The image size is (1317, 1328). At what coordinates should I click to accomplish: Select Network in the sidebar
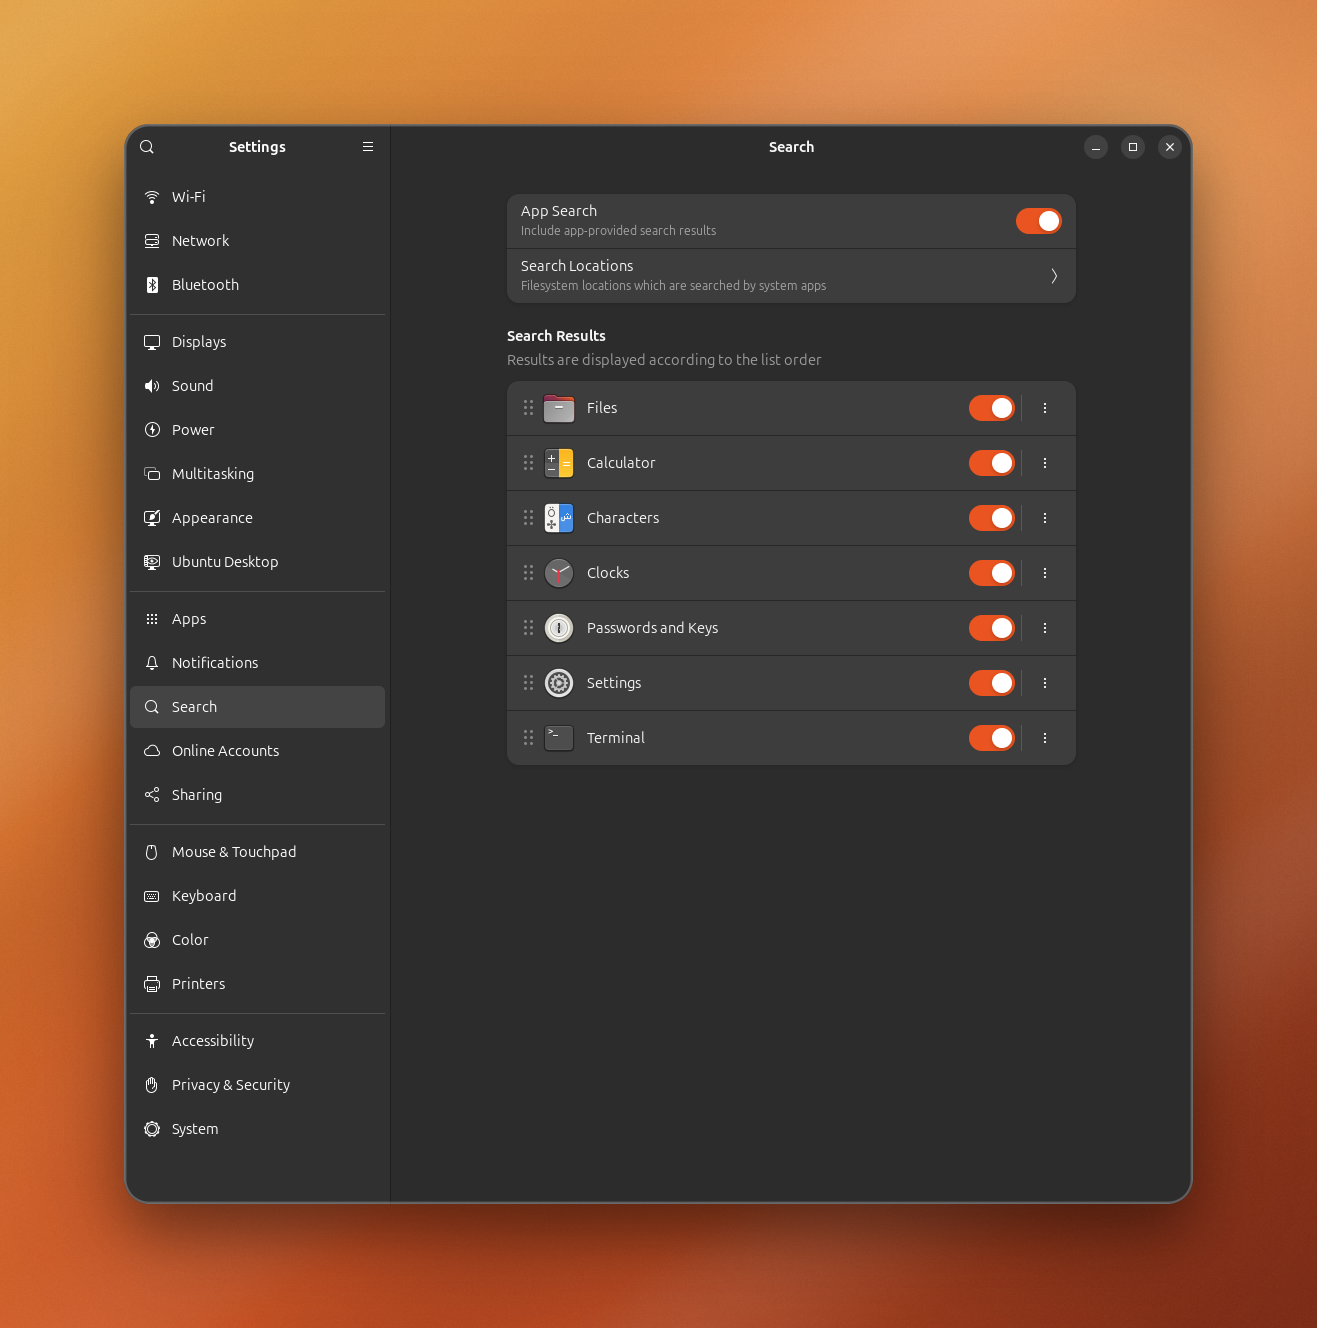[257, 241]
